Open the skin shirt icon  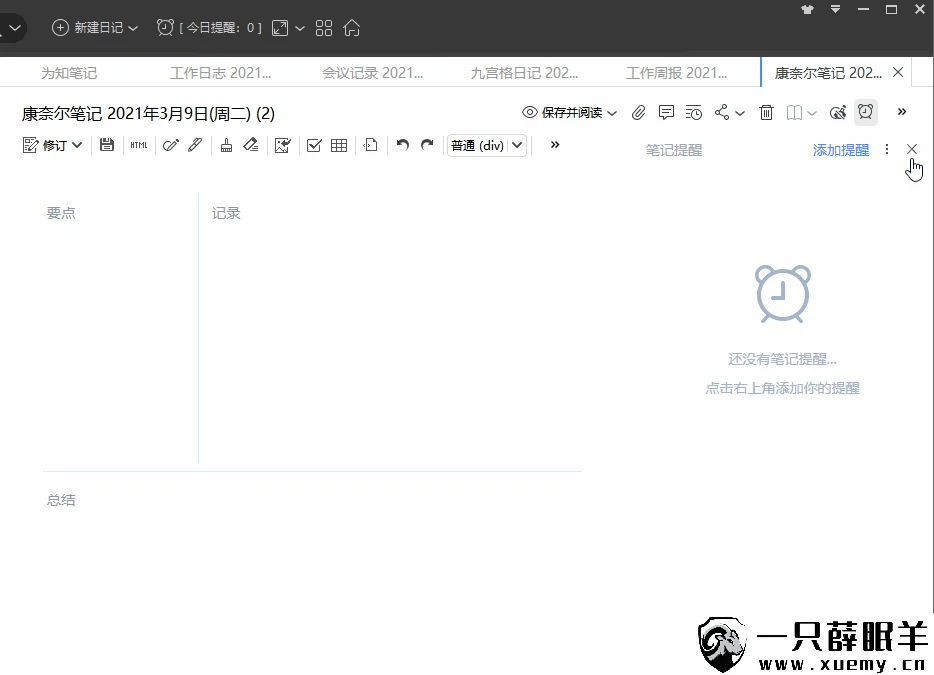click(x=807, y=9)
